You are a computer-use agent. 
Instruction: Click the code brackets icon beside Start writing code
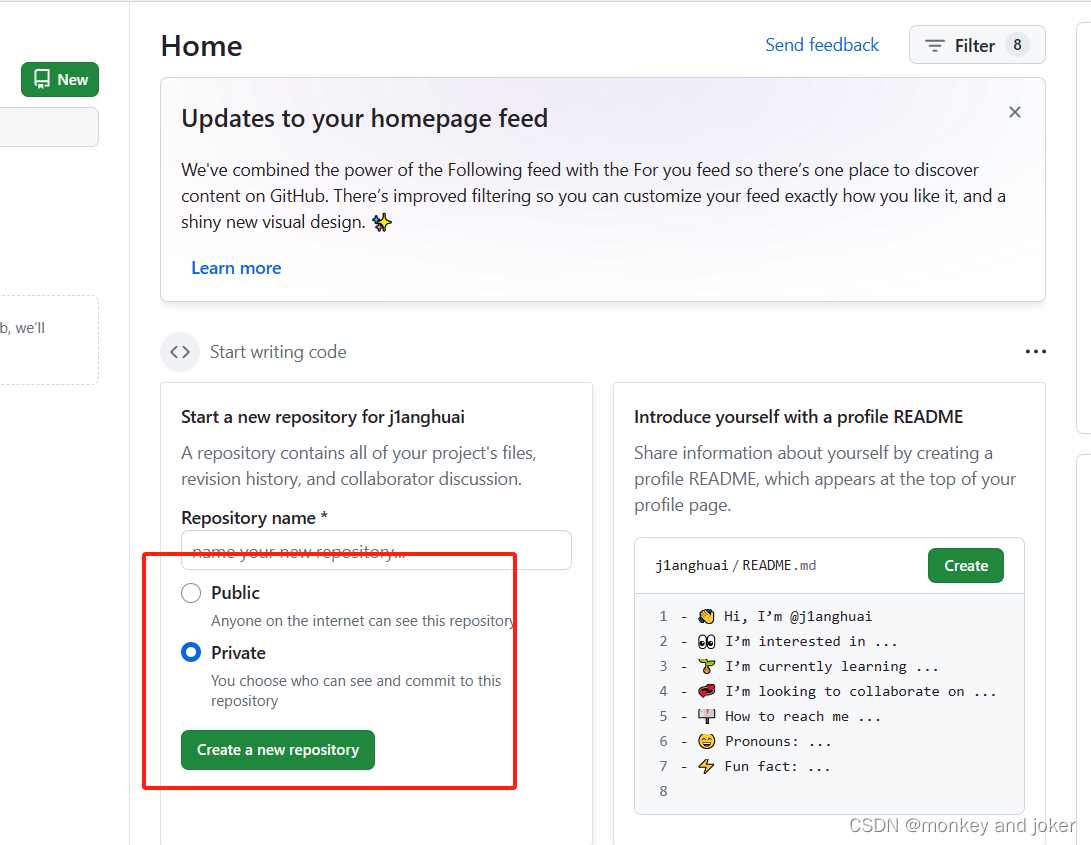[180, 352]
